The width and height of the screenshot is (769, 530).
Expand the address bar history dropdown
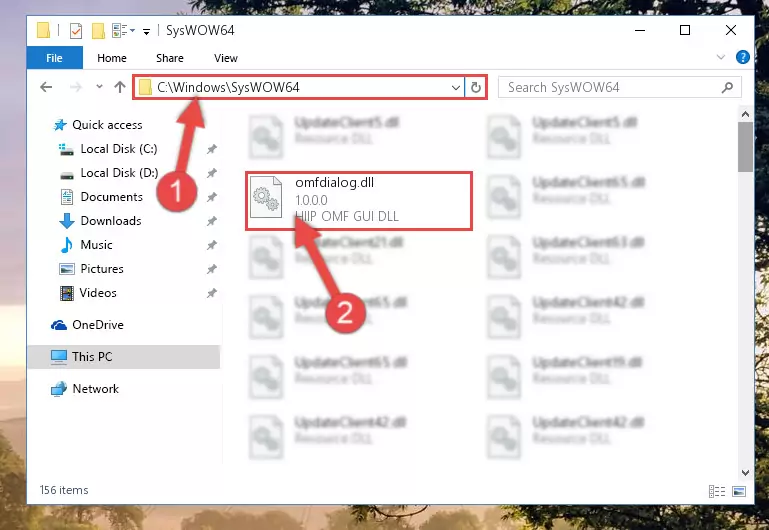click(456, 88)
